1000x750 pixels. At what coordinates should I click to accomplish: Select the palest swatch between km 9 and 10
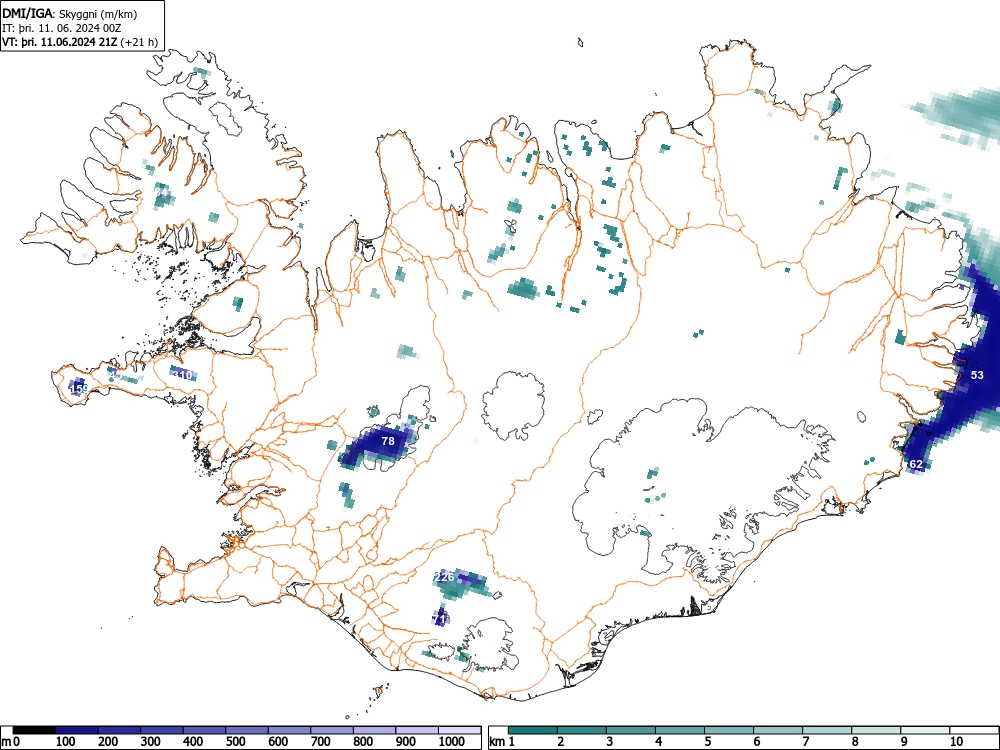925,730
